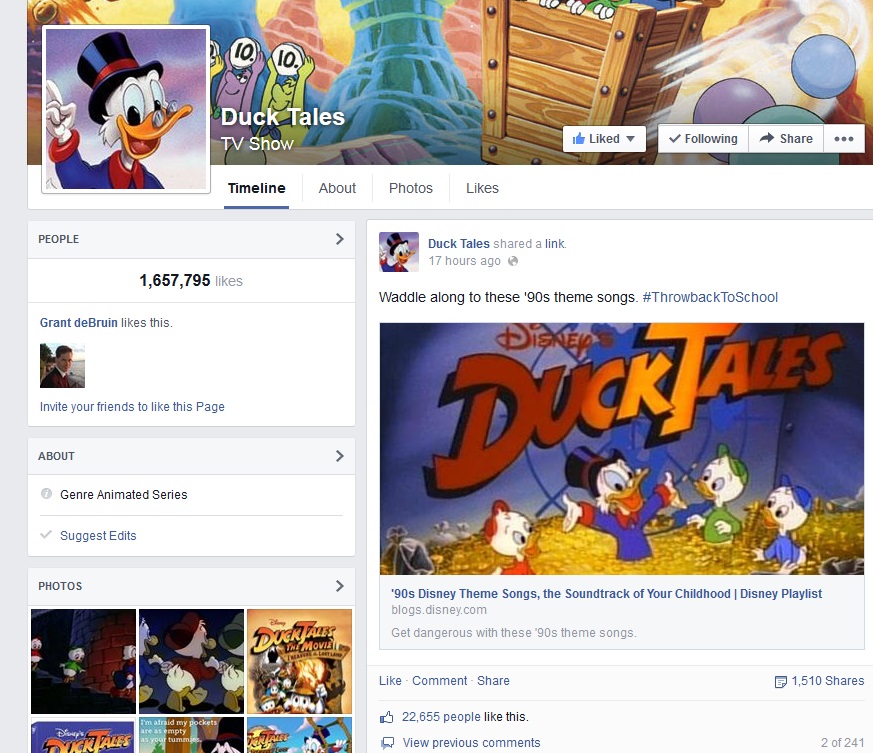
Task: Click the thumbs-up icon beside 22,655 people
Action: pyautogui.click(x=387, y=717)
